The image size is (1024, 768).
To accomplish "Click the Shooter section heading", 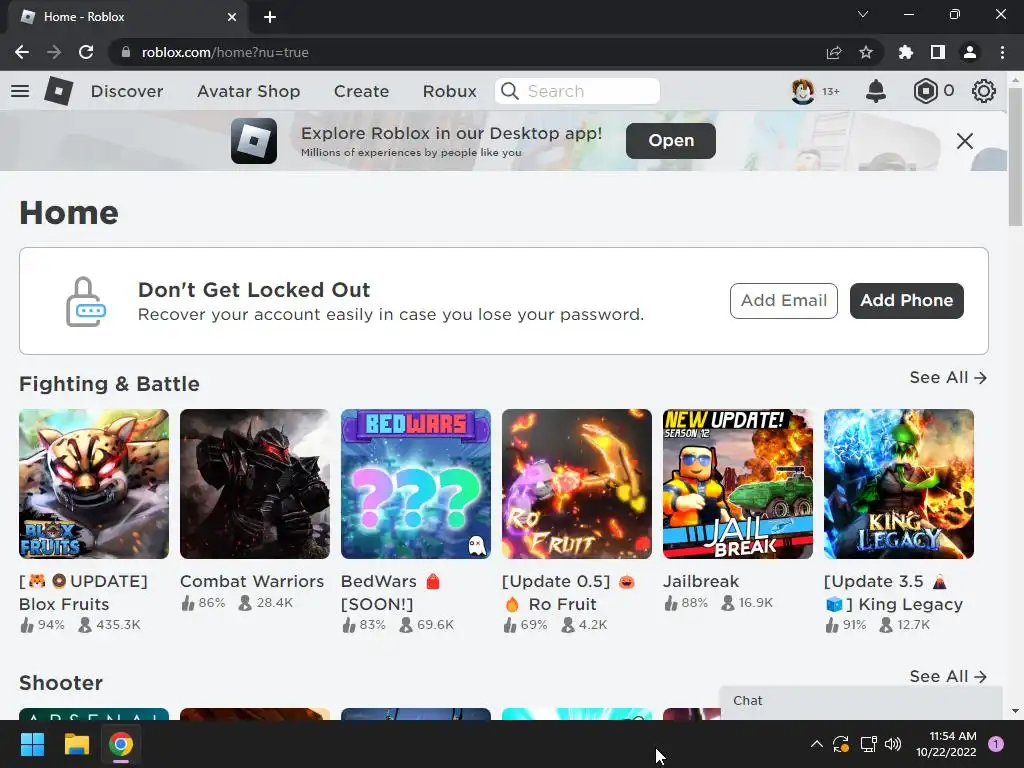I will 61,683.
